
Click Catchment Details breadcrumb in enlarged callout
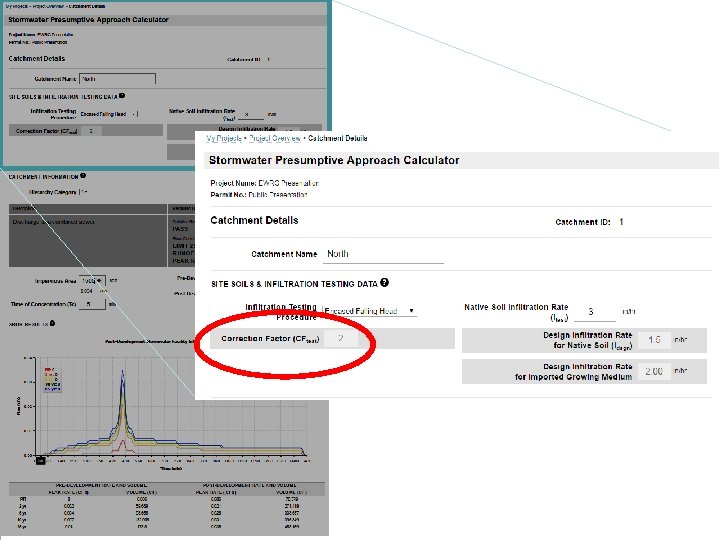338,138
